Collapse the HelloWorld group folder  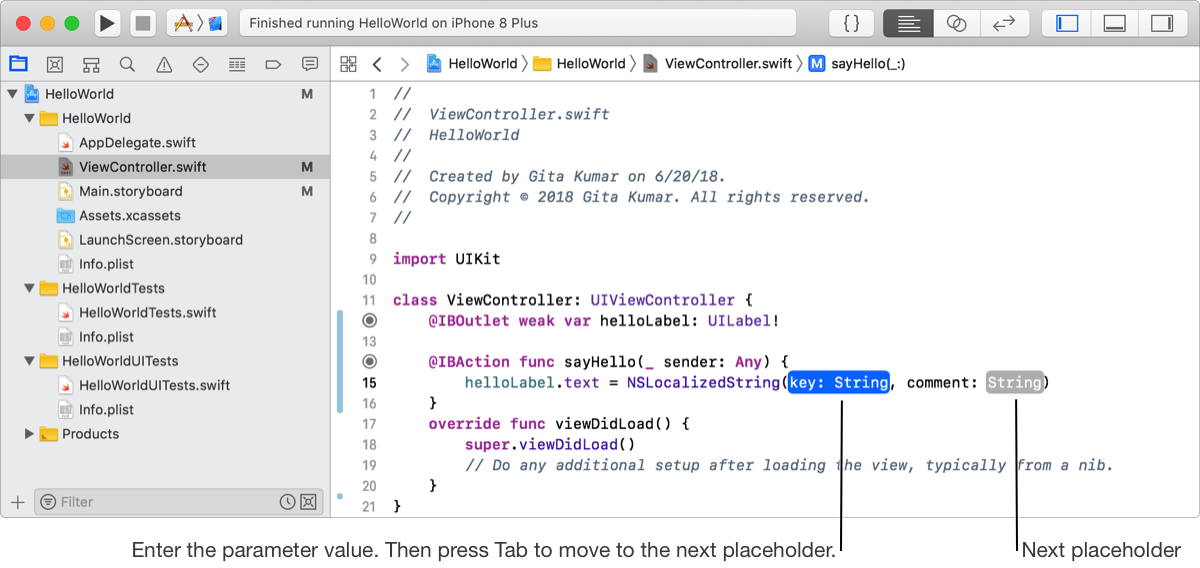click(x=30, y=118)
